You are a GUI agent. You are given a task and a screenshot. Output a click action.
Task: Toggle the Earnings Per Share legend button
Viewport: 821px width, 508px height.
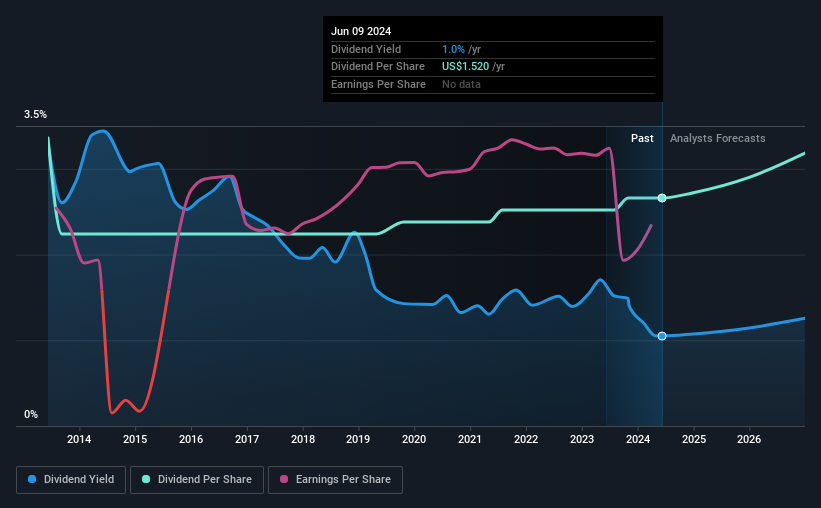click(x=335, y=480)
